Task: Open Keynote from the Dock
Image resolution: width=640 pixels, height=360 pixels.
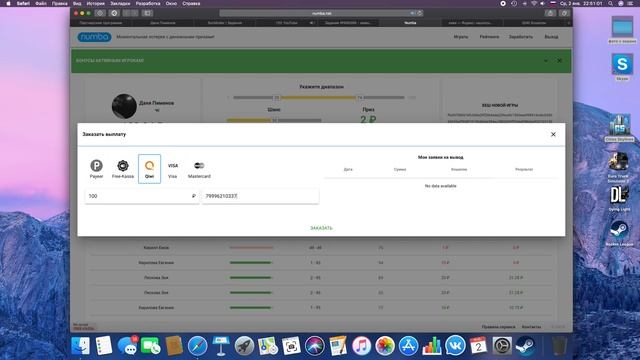Action: pyautogui.click(x=221, y=346)
